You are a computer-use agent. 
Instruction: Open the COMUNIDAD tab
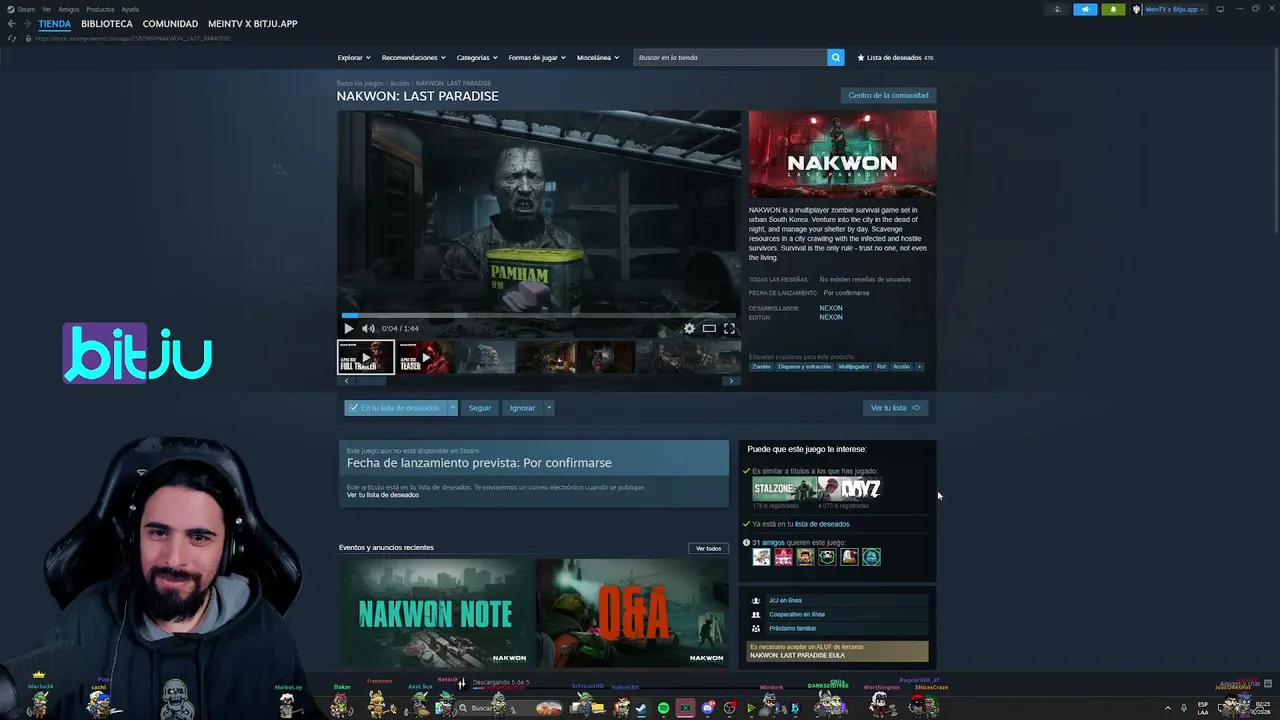(x=170, y=24)
